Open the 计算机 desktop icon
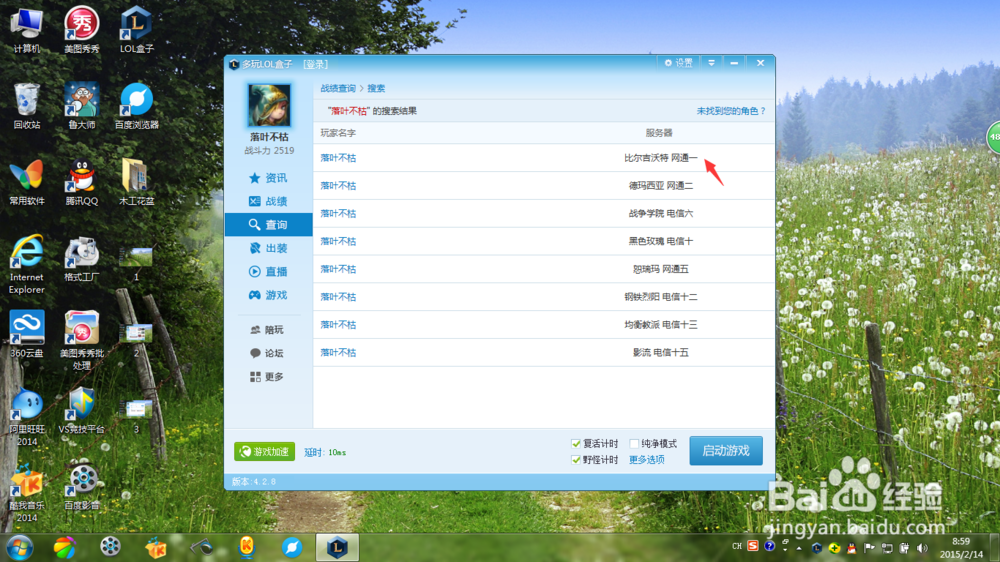The width and height of the screenshot is (1000, 562). coord(26,30)
